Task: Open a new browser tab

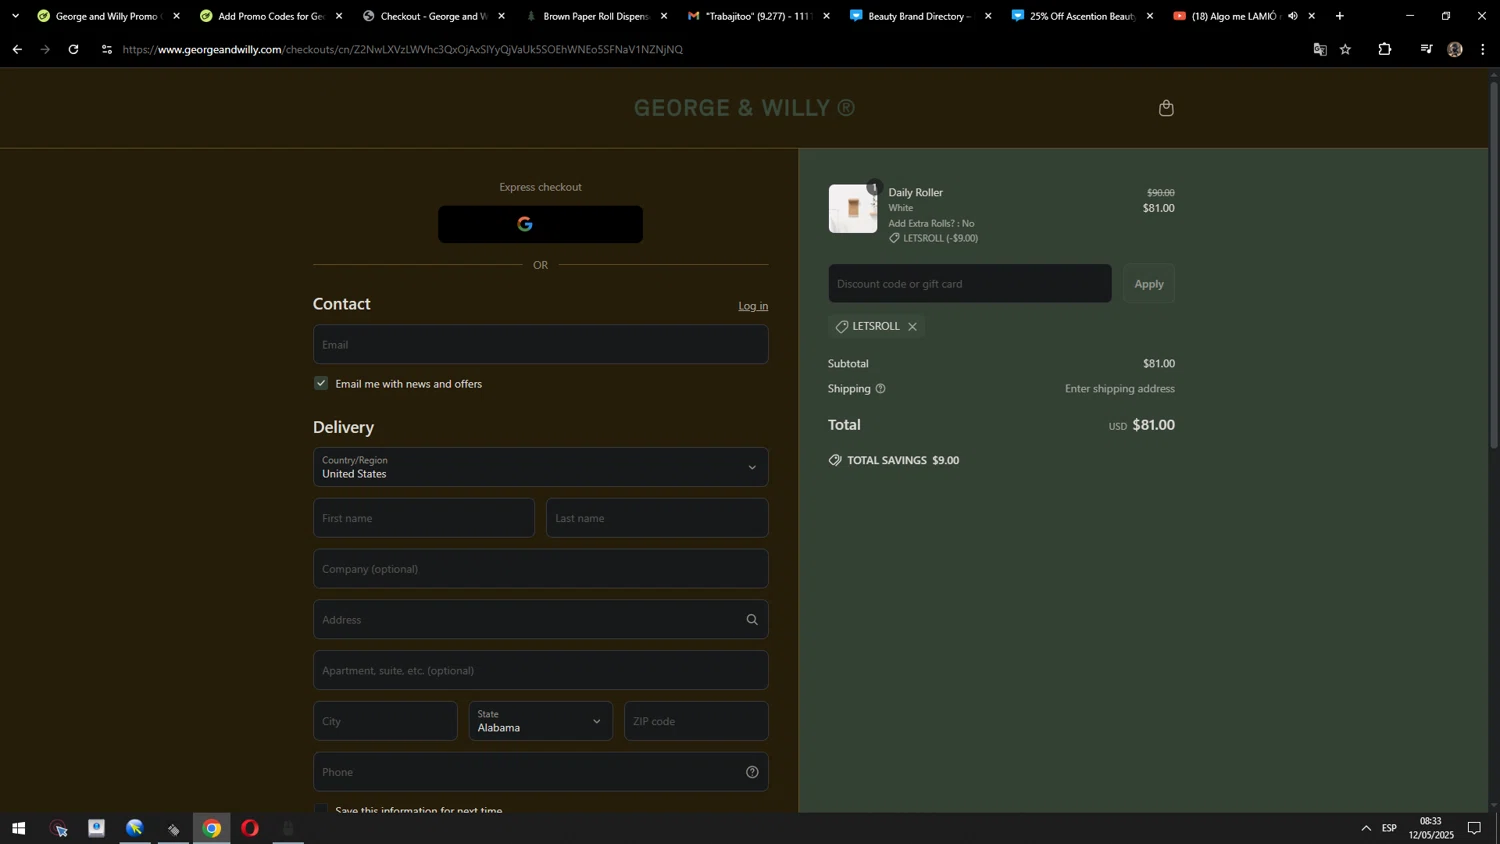Action: 1340,16
